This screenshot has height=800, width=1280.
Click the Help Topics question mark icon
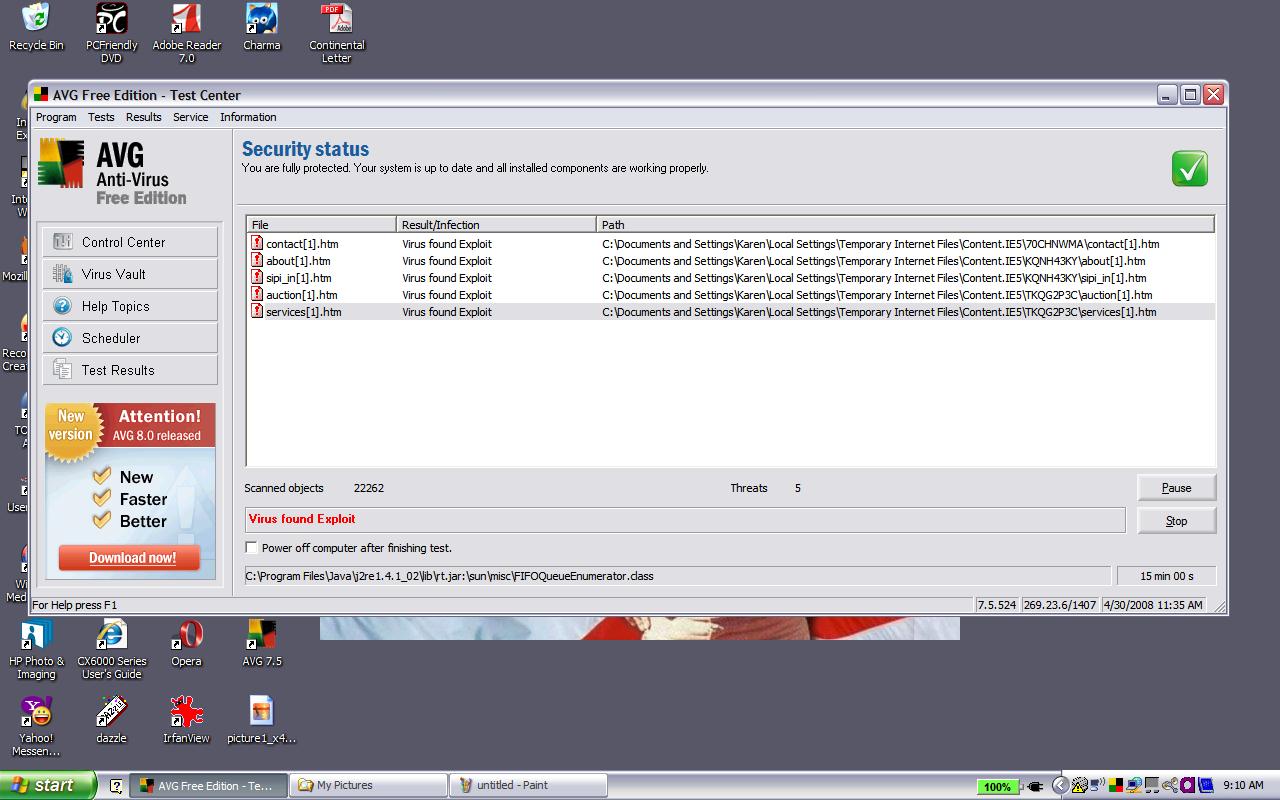62,306
